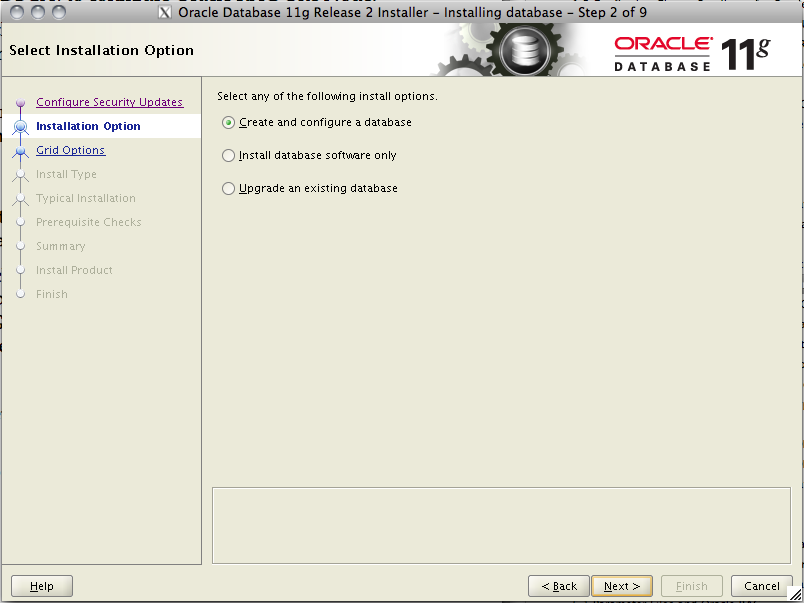
Task: Proceed by clicking Next
Action: click(621, 586)
